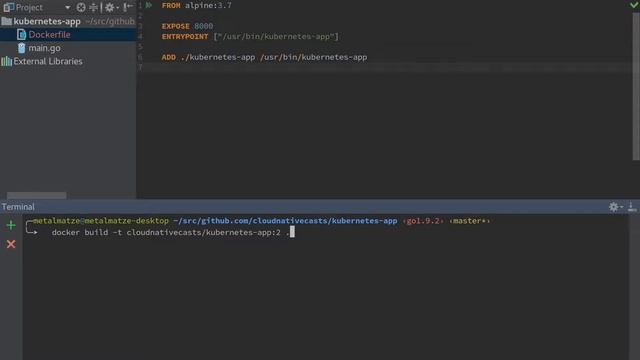This screenshot has width=640, height=360.
Task: Click the editor vertical scrollbar
Action: pos(636,86)
